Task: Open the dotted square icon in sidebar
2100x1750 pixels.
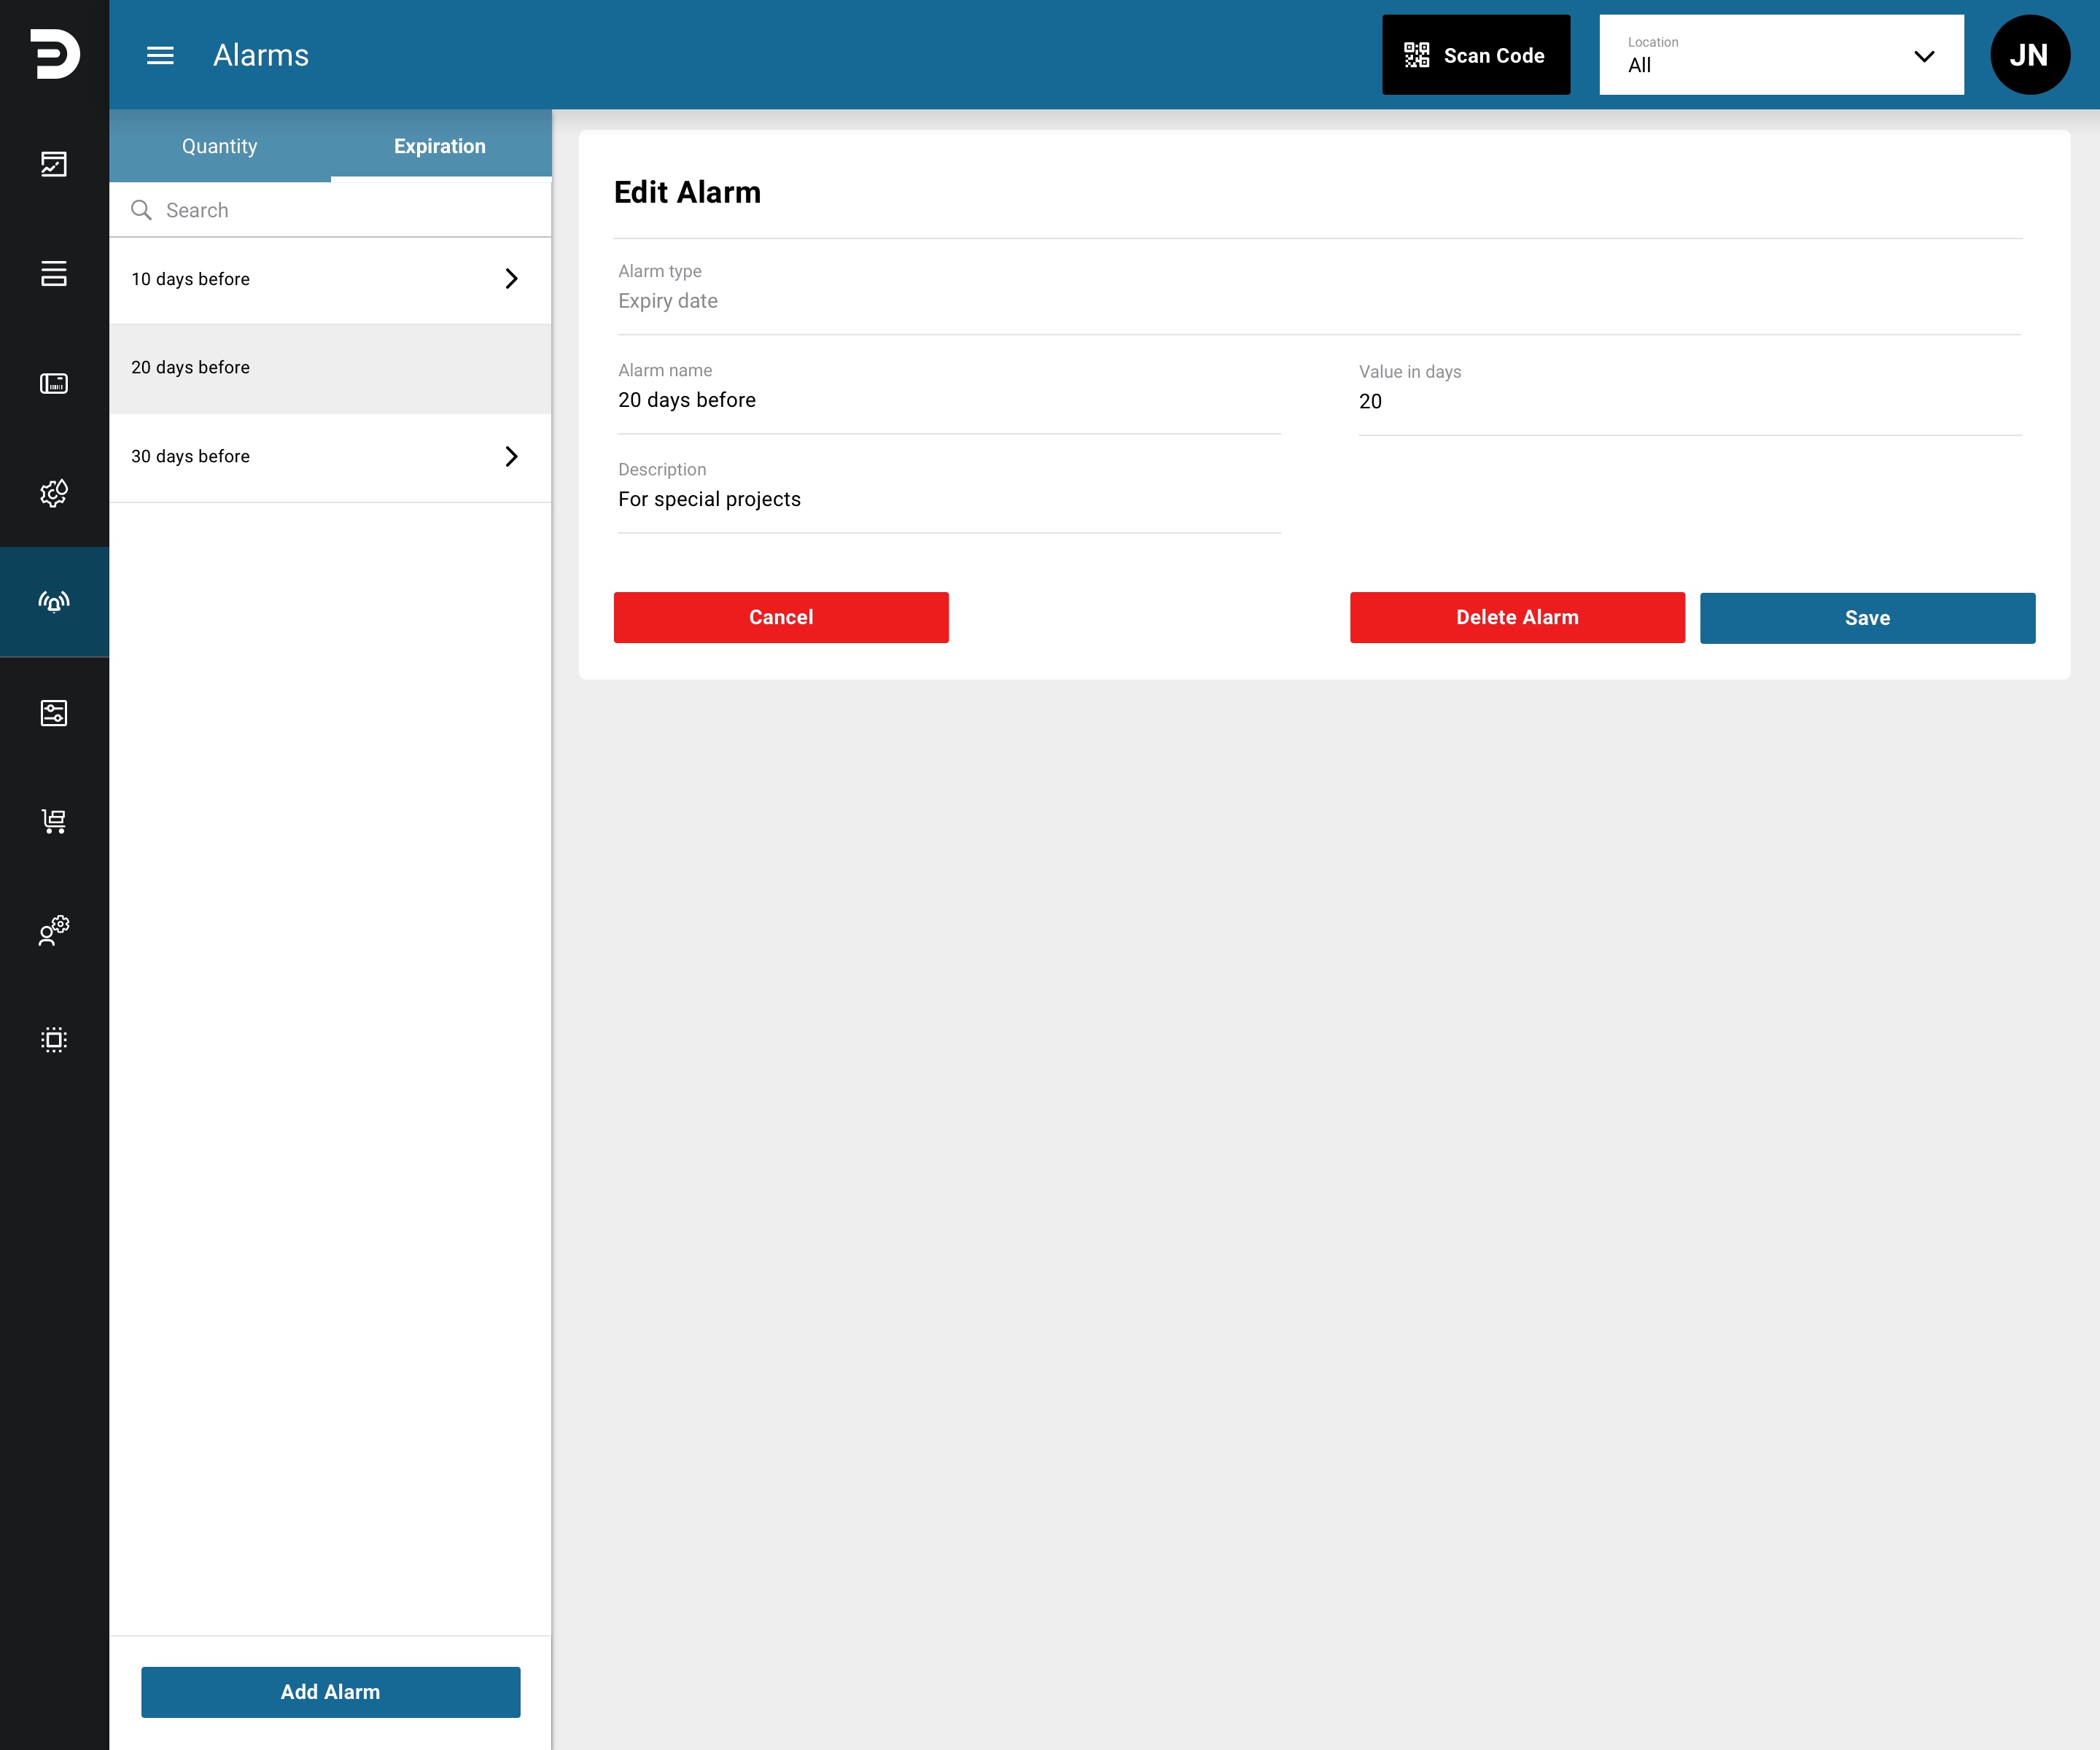Action: pyautogui.click(x=54, y=1039)
